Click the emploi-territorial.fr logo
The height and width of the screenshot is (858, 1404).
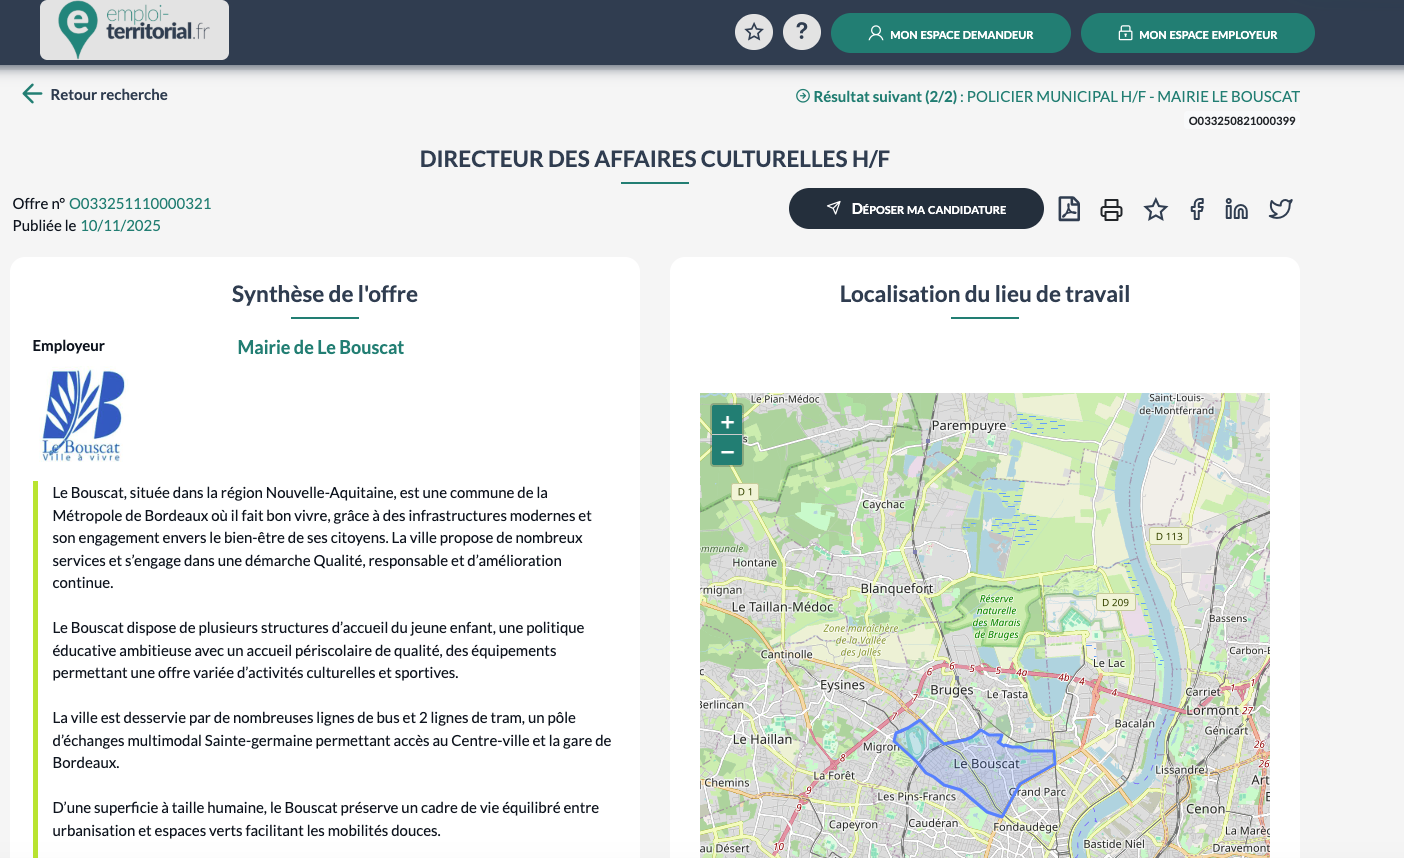pos(134,30)
